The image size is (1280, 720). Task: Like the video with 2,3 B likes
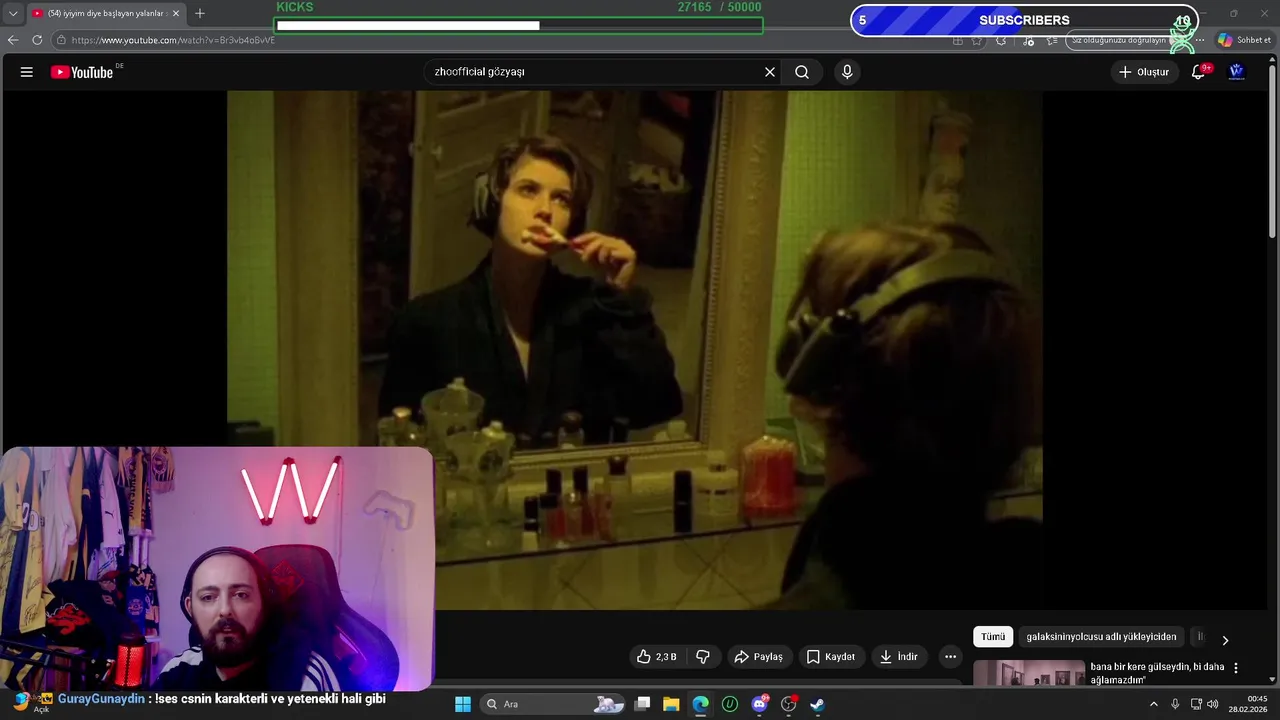[657, 657]
